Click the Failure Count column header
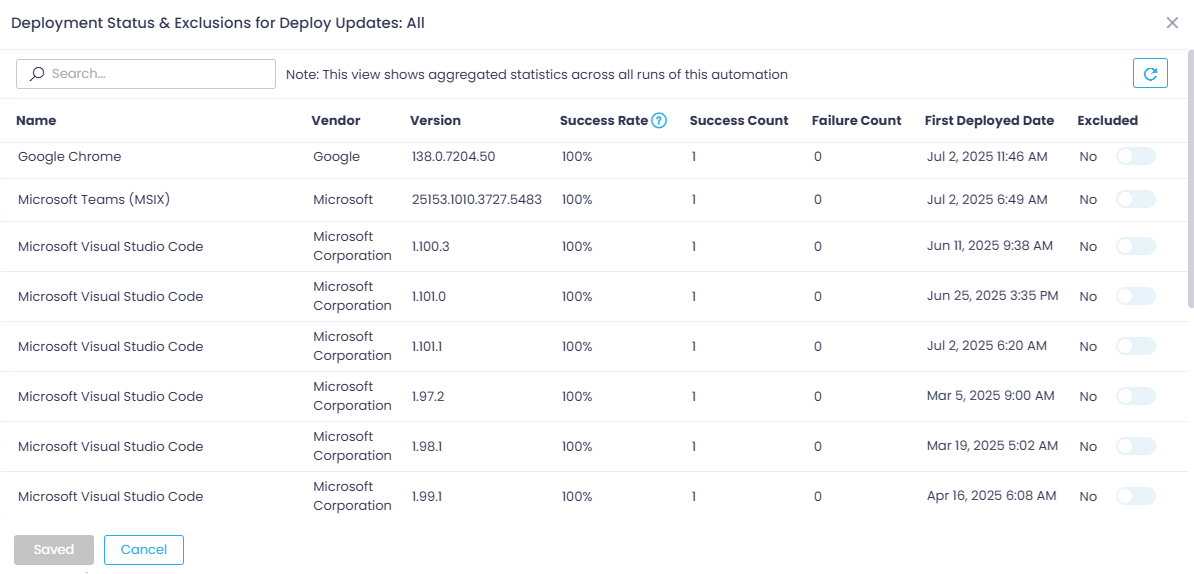Screen dimensions: 1194x574 coord(857,120)
